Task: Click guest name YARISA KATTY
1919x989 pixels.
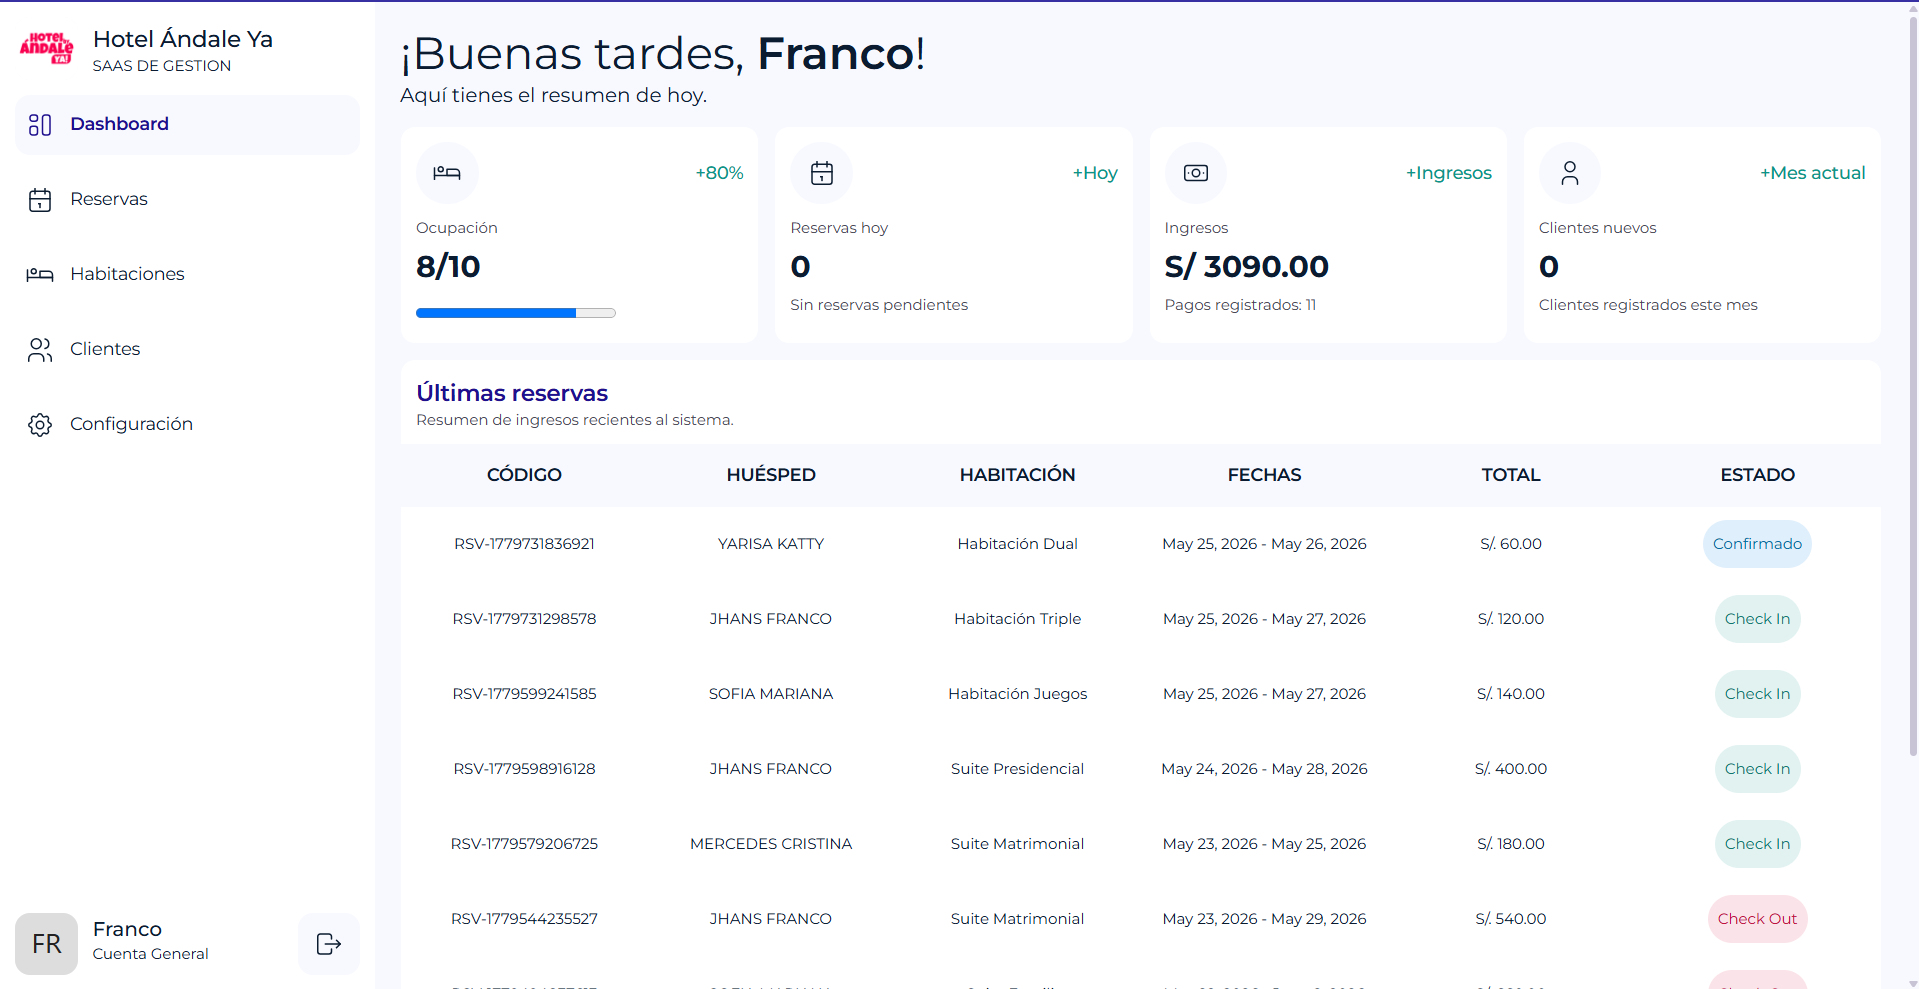Action: pos(771,544)
